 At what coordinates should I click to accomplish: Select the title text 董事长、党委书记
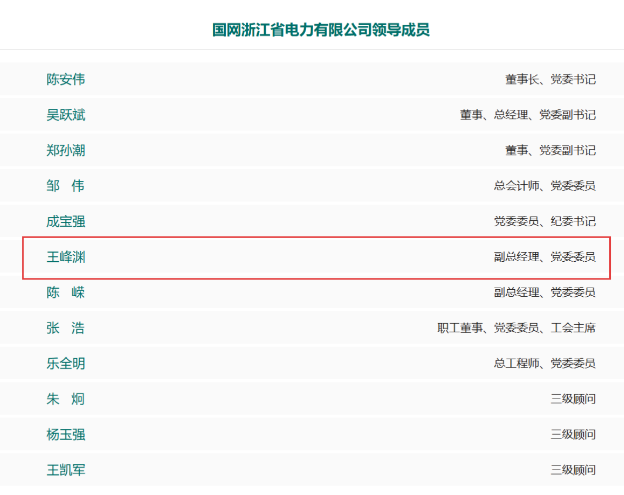550,79
